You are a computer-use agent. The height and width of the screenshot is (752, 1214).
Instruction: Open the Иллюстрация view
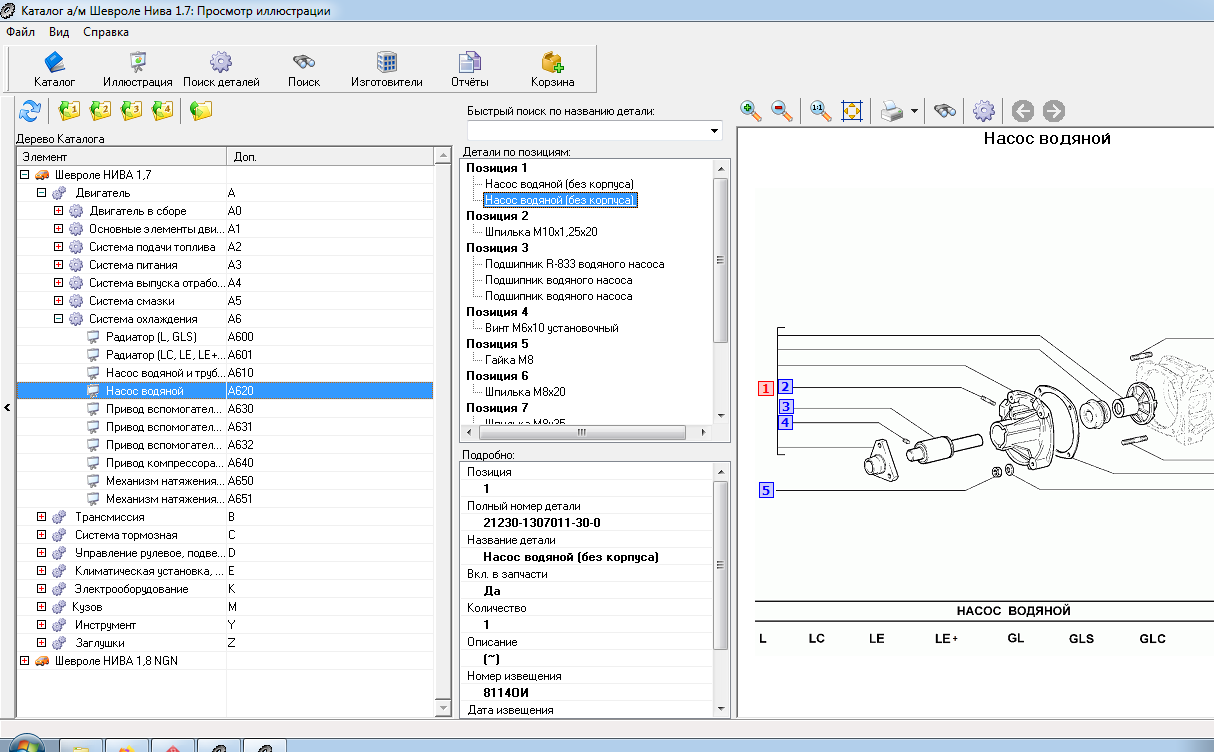click(x=137, y=69)
